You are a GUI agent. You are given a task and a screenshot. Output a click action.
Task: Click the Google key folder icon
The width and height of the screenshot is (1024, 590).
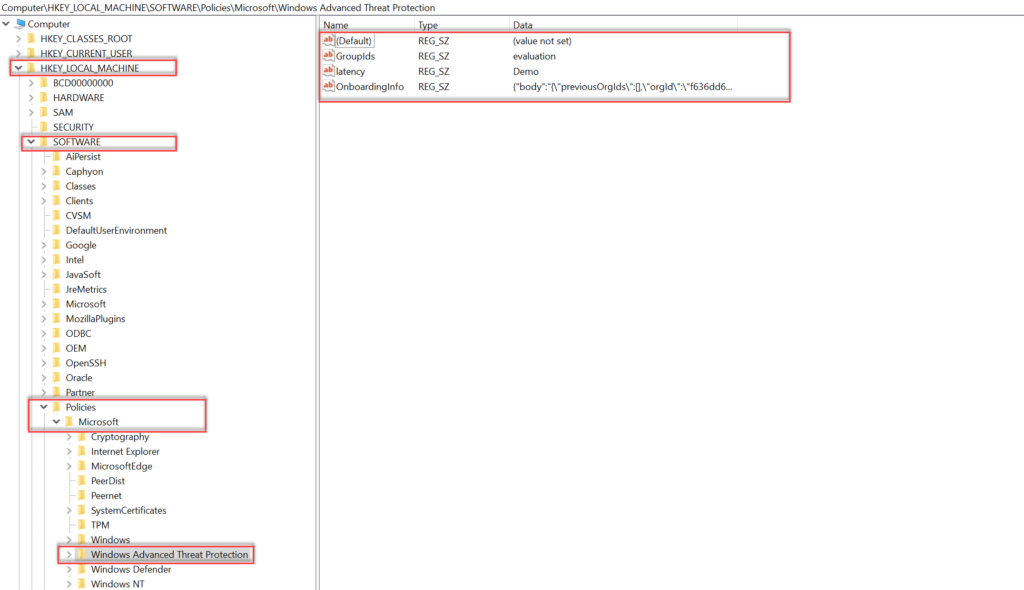(57, 245)
